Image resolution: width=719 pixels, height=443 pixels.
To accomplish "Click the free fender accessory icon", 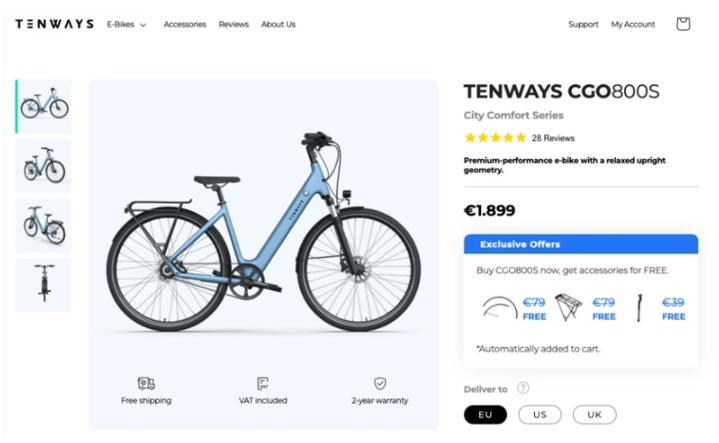I will [499, 307].
